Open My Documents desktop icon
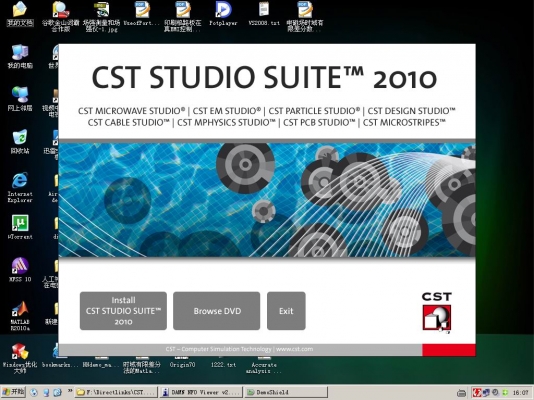 pyautogui.click(x=20, y=14)
